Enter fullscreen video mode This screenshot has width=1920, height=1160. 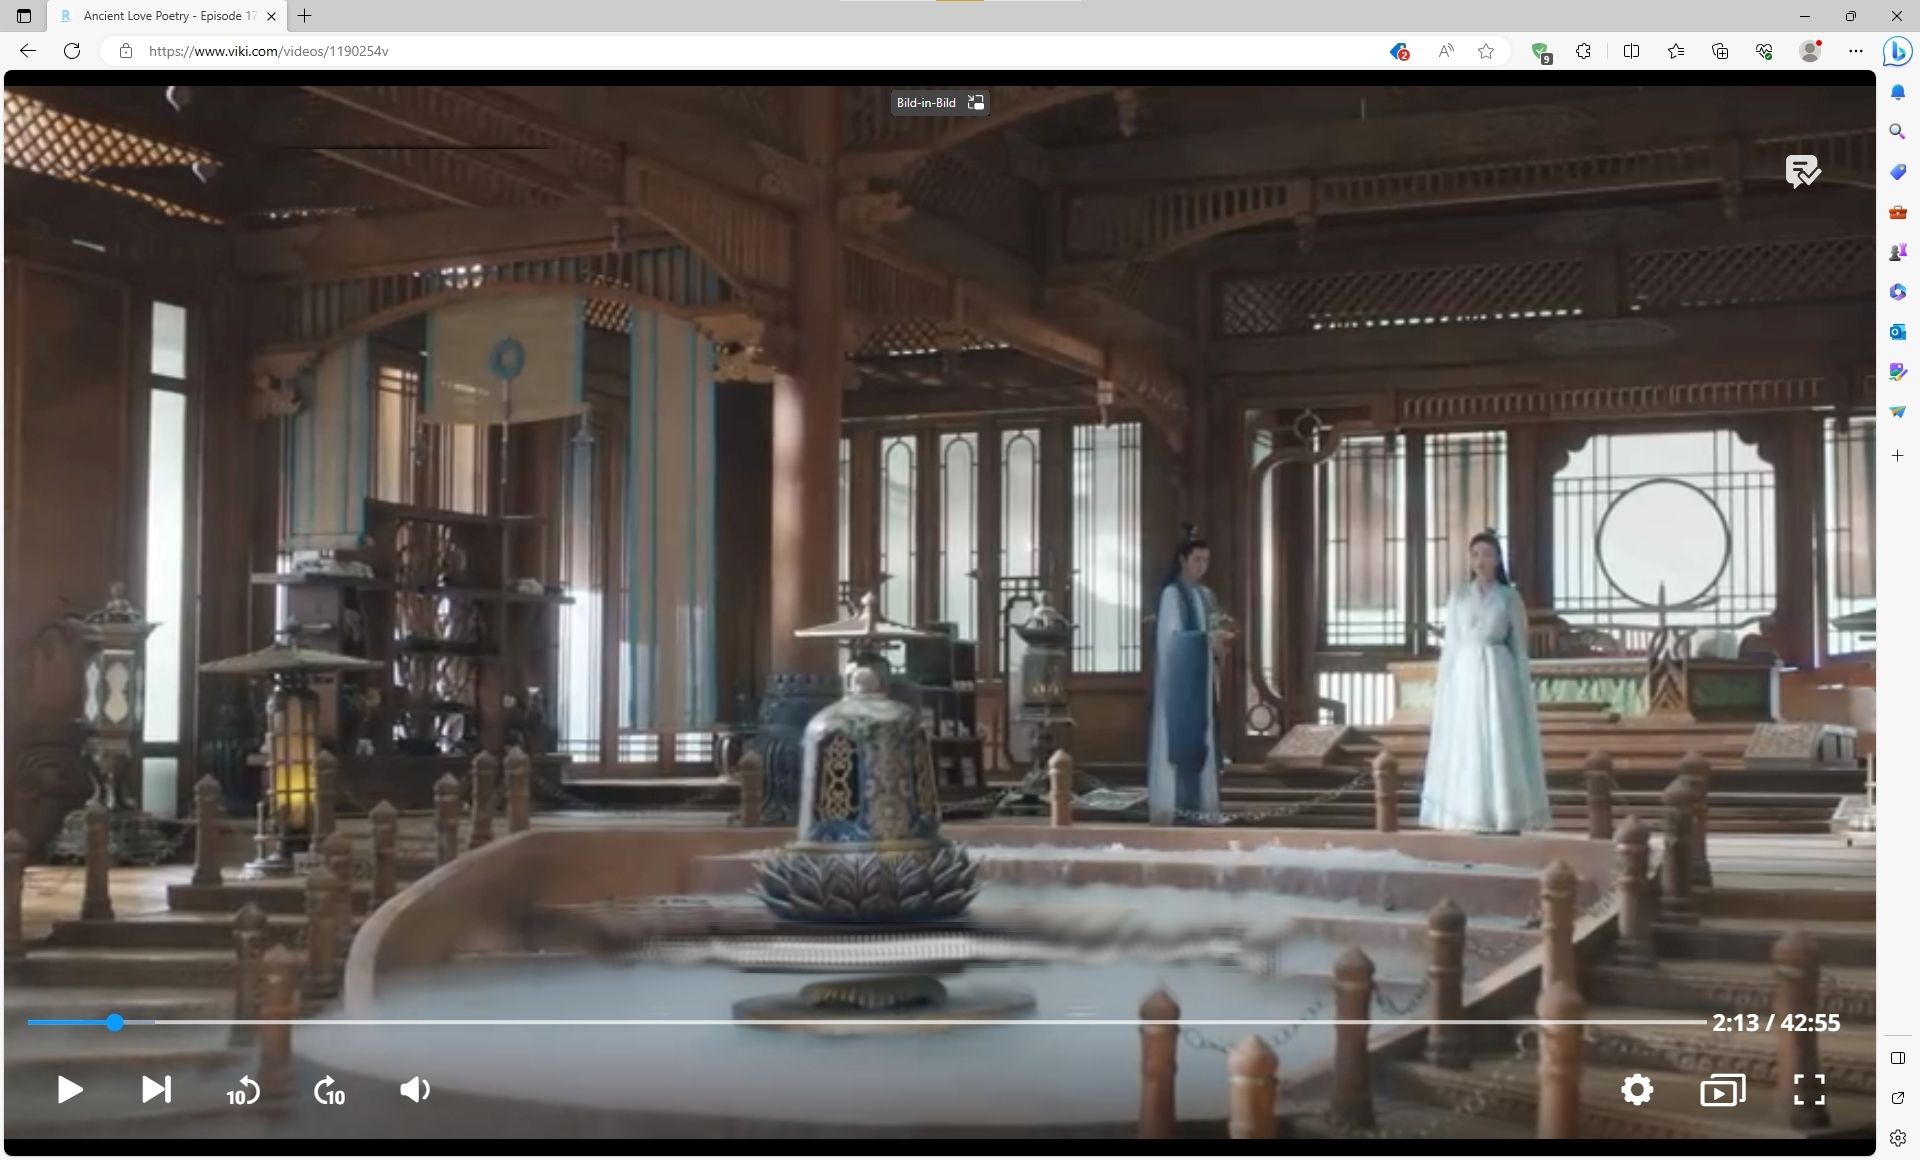1808,1089
